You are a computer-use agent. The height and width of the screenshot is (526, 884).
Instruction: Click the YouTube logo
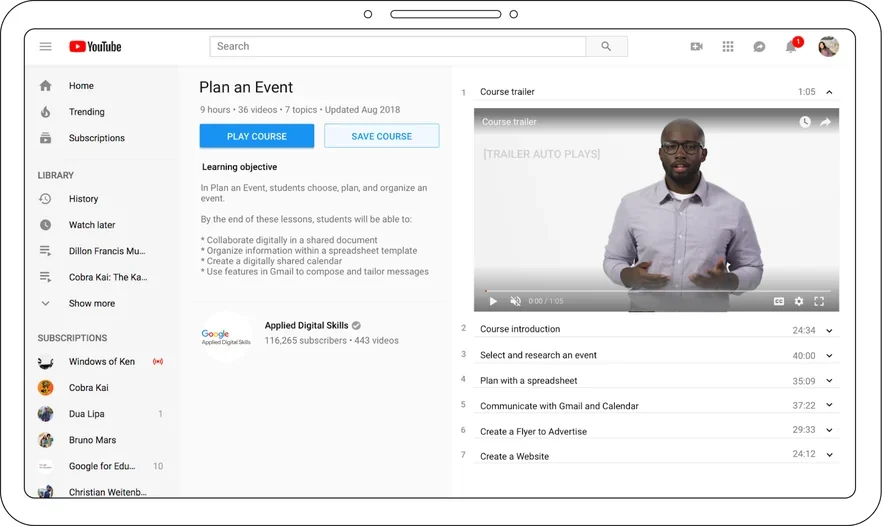[x=95, y=46]
